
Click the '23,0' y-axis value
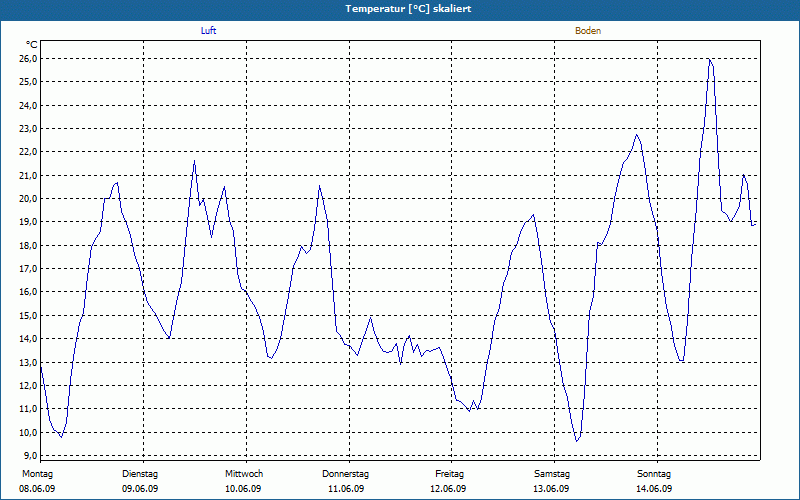tap(28, 129)
